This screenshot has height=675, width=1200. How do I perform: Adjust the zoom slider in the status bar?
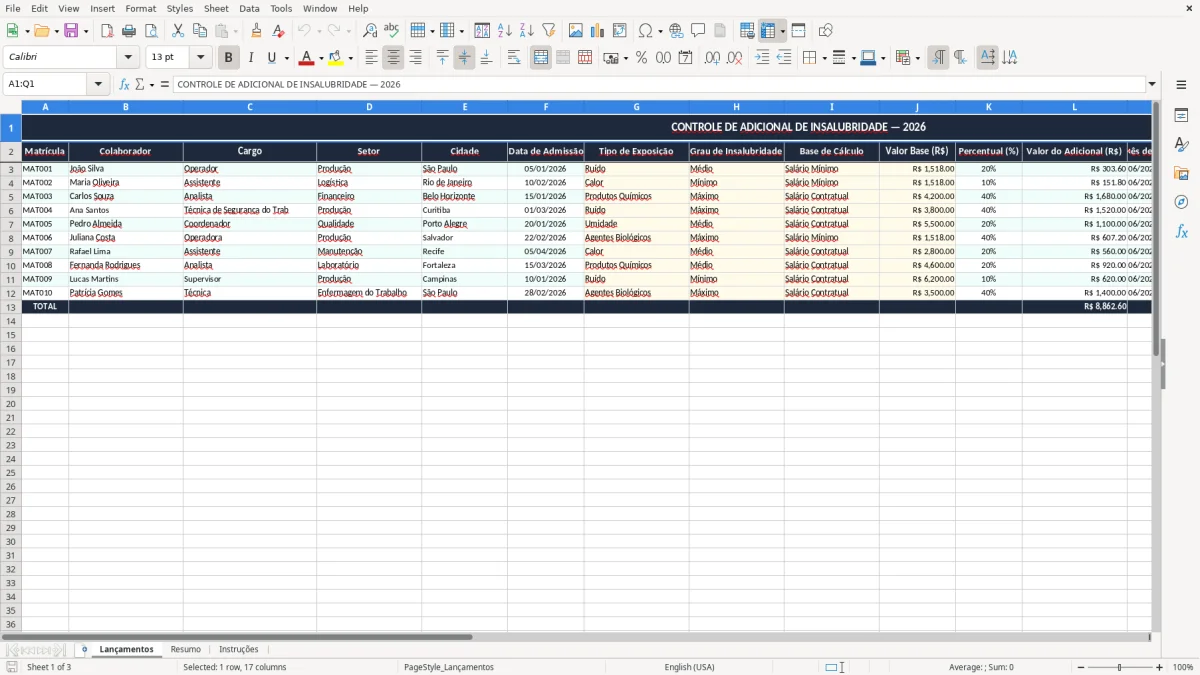coord(1119,667)
